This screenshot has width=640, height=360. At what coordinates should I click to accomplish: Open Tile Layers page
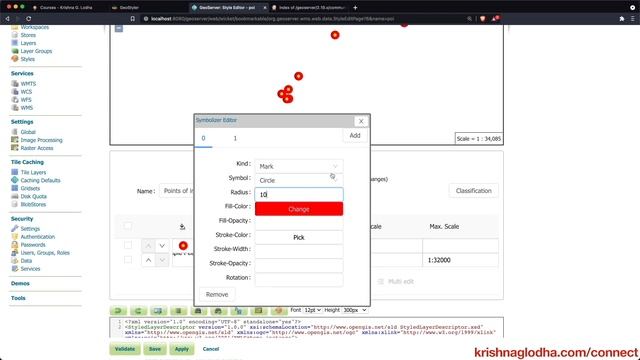point(33,172)
